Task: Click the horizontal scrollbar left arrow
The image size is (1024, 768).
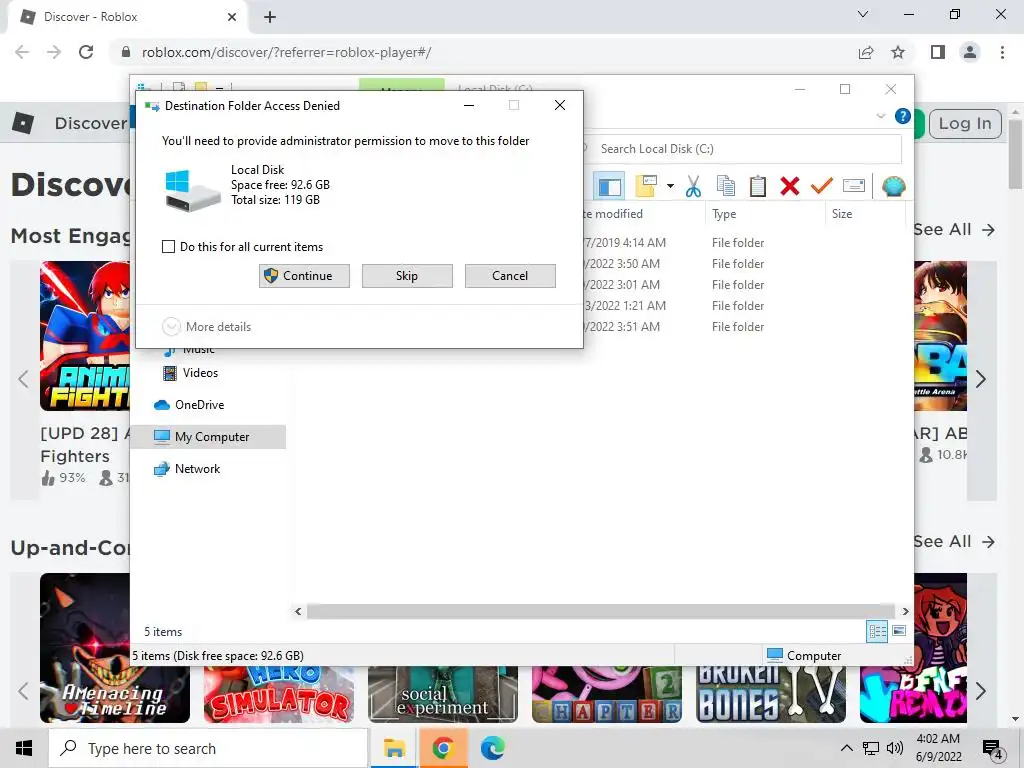Action: click(x=298, y=611)
